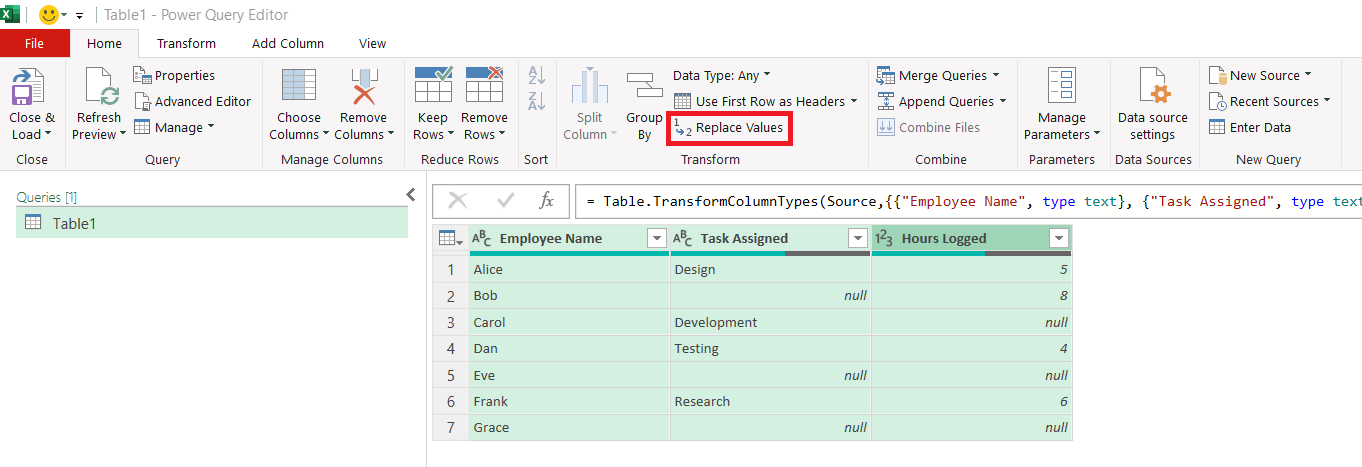
Task: Click the Group By icon
Action: [644, 88]
